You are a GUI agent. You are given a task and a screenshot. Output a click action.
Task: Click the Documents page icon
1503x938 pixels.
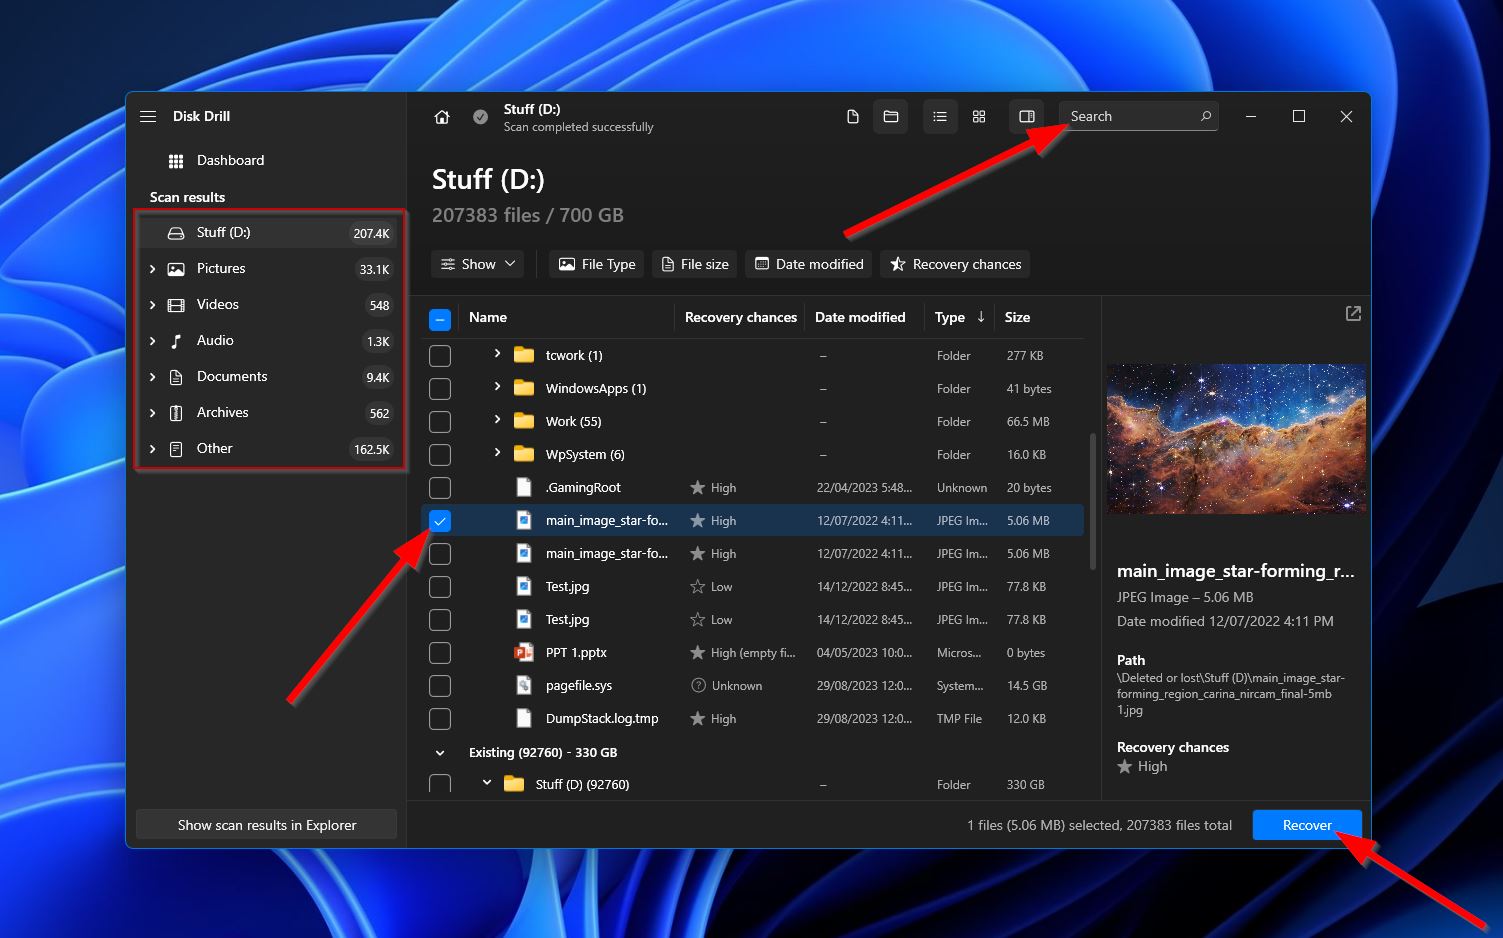(176, 377)
